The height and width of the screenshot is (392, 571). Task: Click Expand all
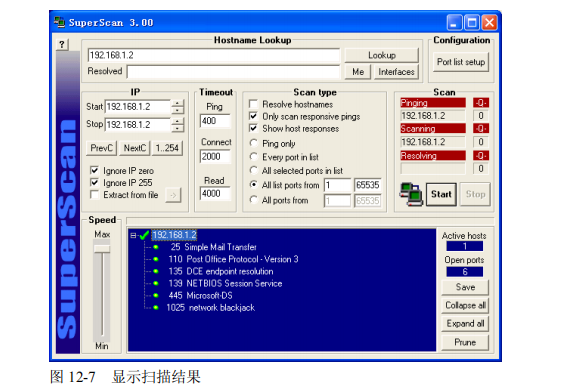465,324
